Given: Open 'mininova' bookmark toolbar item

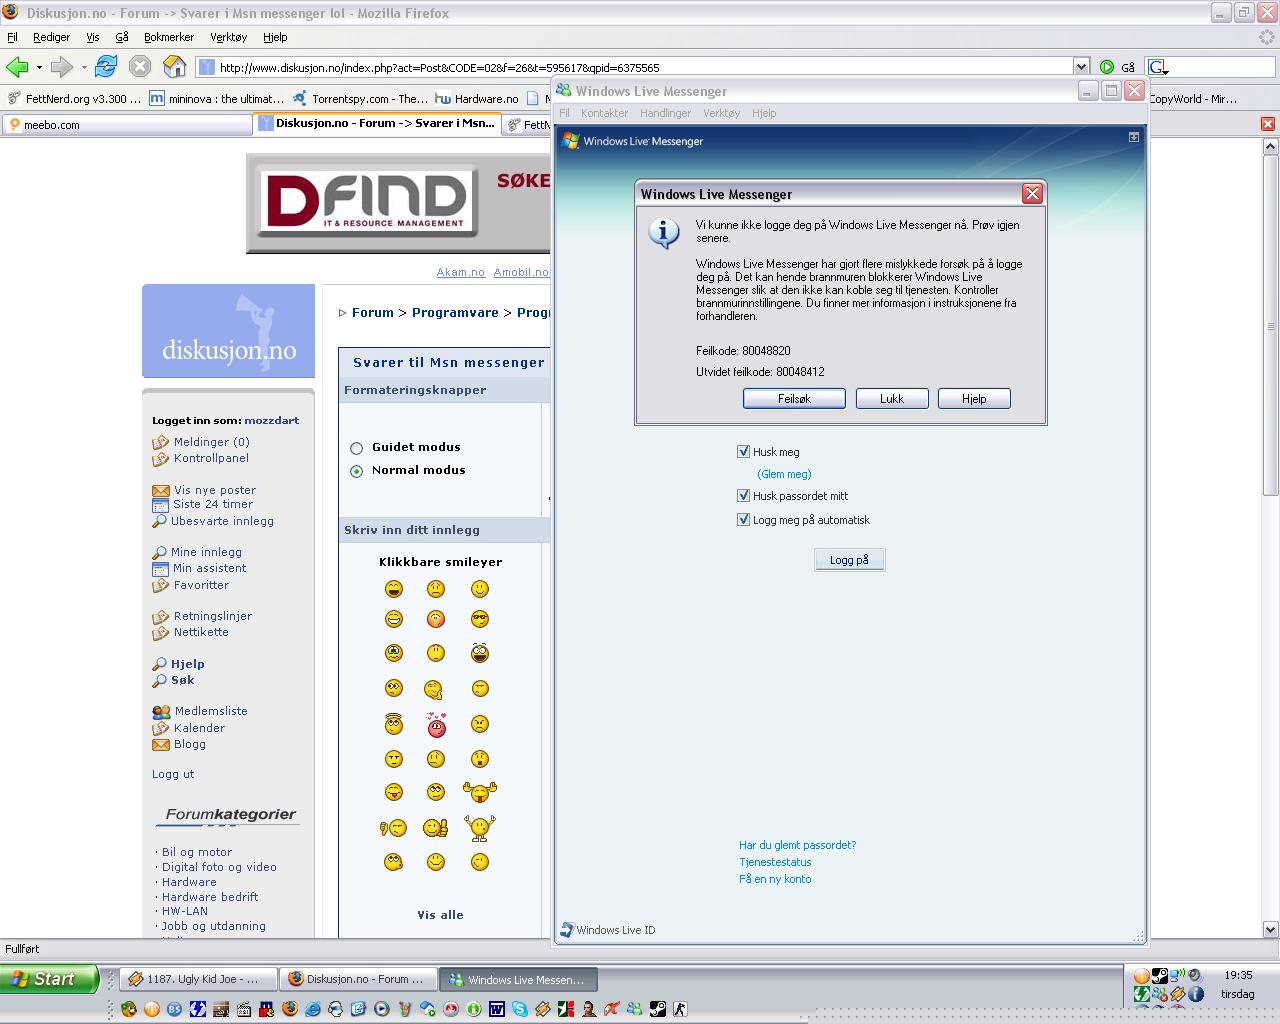Looking at the screenshot, I should click(217, 98).
